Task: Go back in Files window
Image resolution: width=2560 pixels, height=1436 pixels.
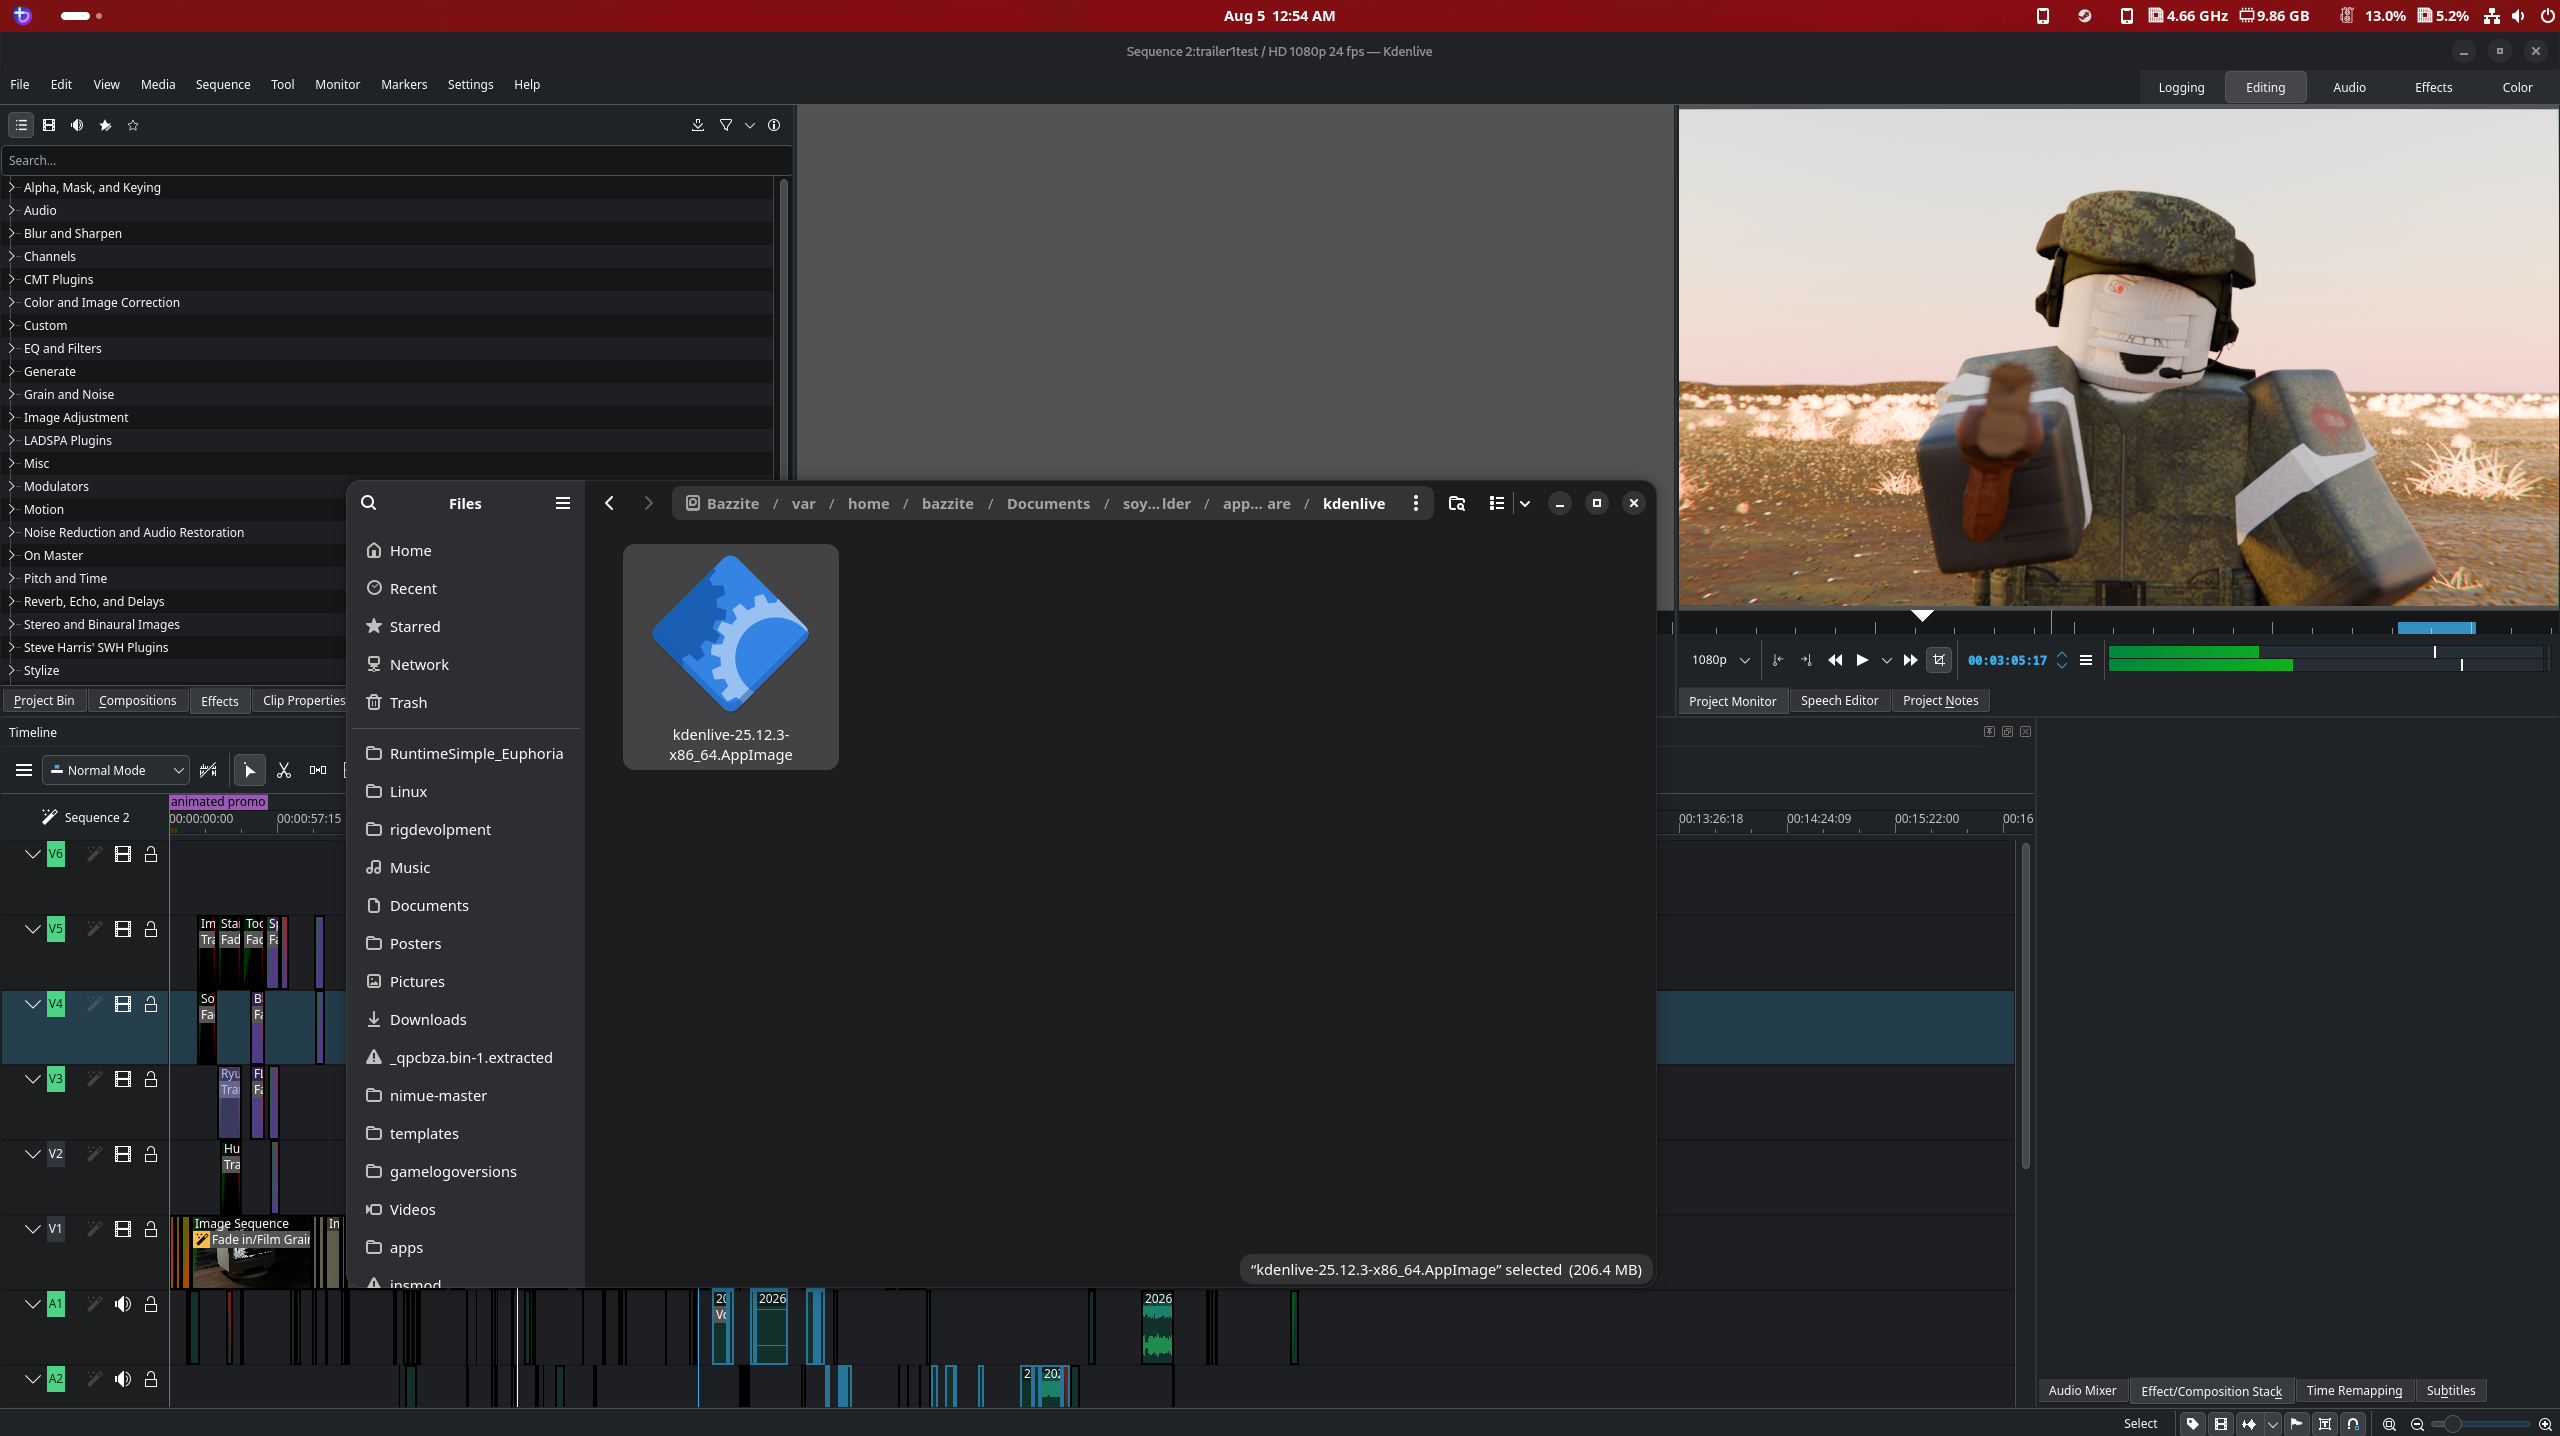Action: (609, 503)
